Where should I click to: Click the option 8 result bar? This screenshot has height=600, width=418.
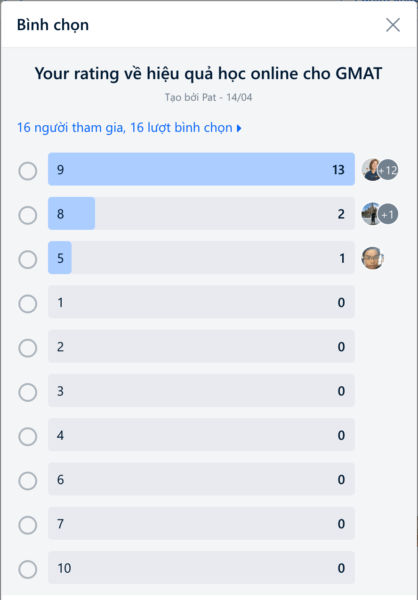[x=201, y=214]
